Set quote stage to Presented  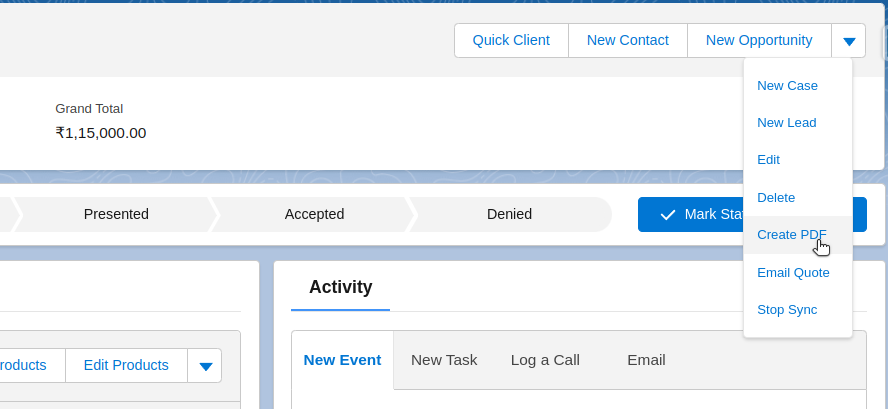(x=116, y=214)
